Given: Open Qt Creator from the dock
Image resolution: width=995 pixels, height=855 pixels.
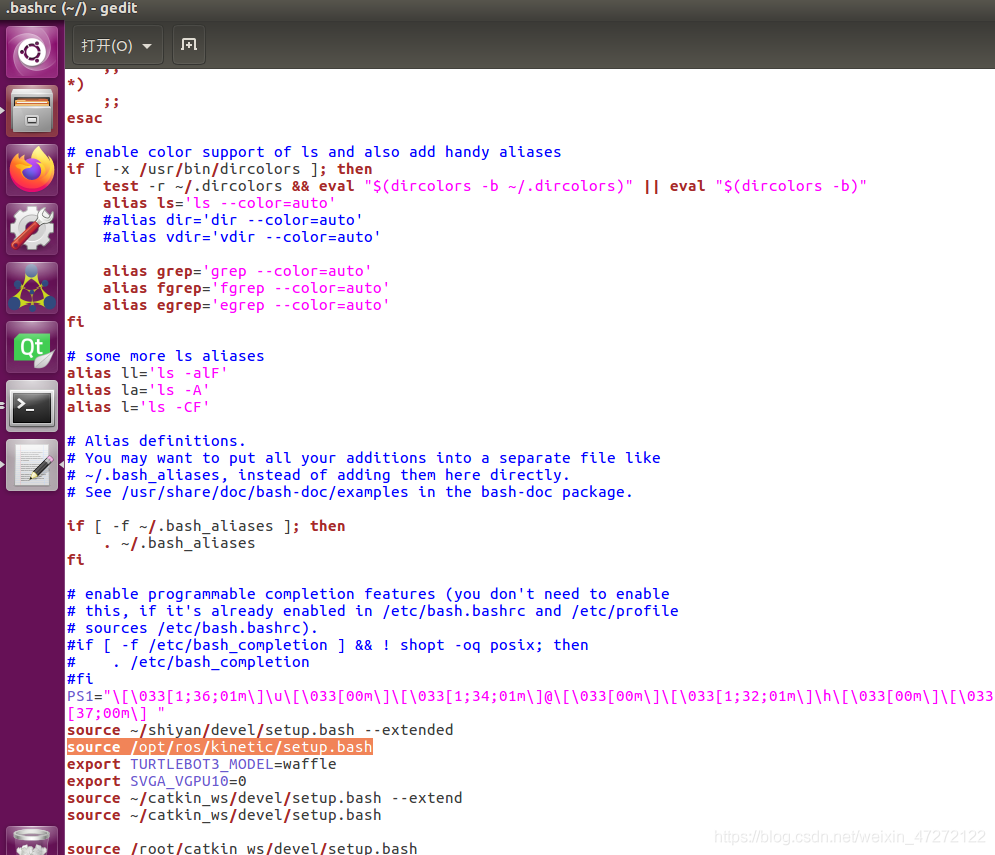Looking at the screenshot, I should point(32,347).
